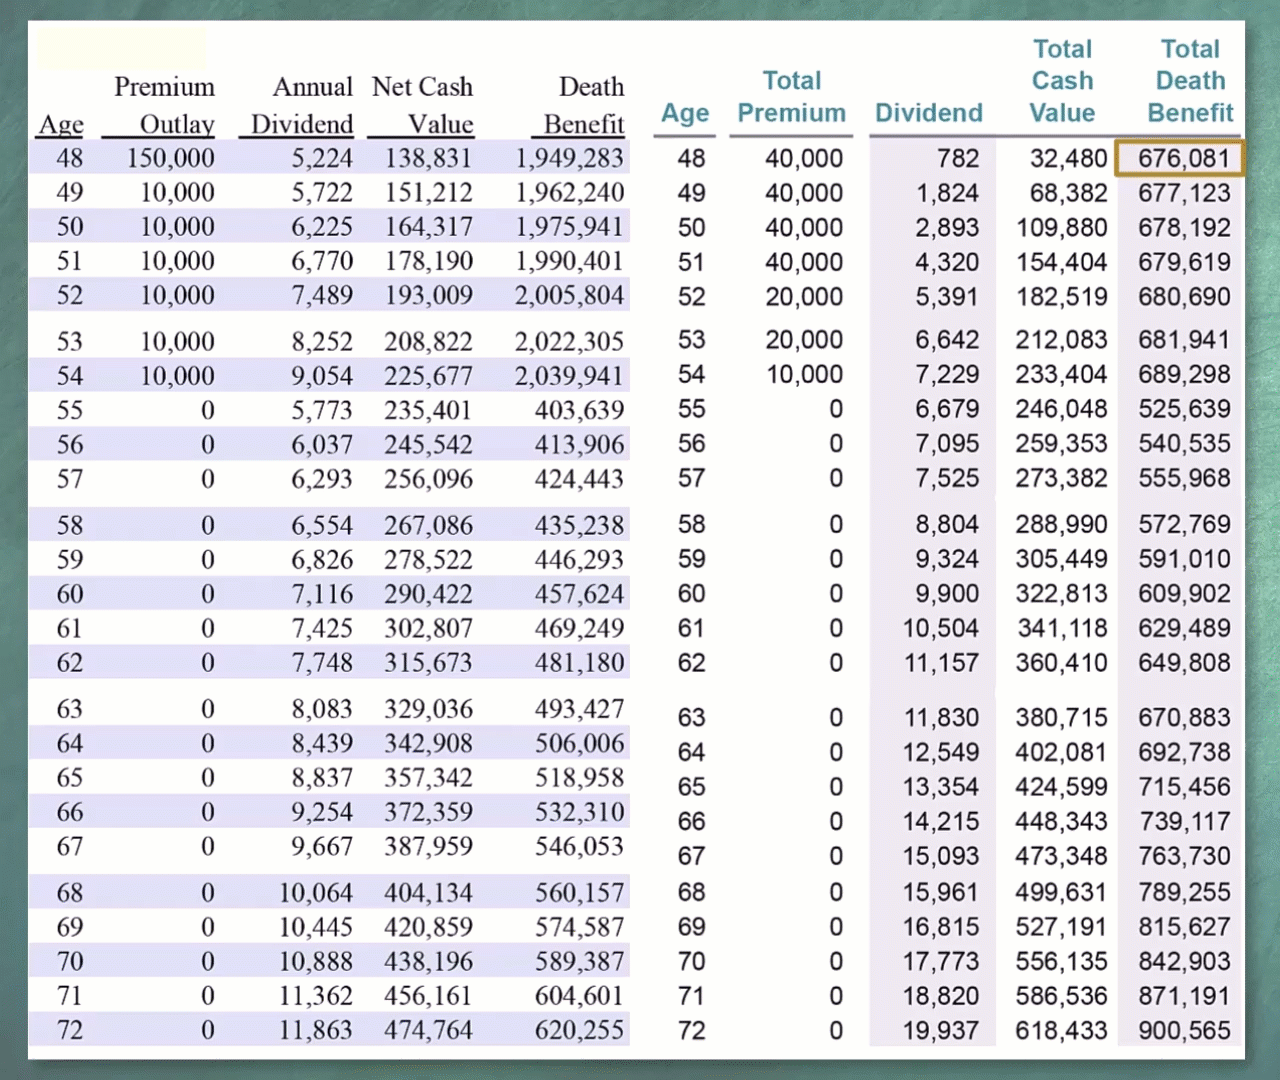Click Net Cash Value 474,764

429,1030
